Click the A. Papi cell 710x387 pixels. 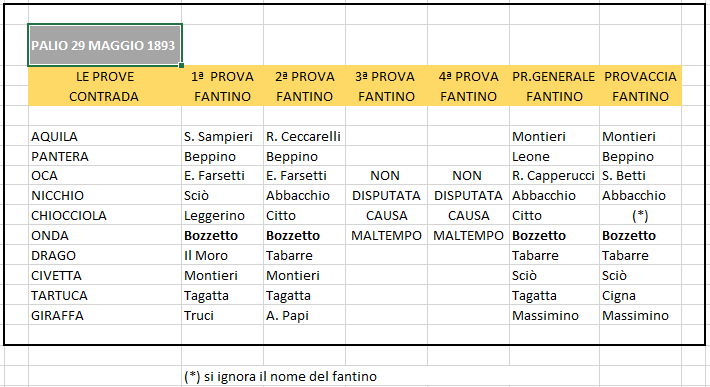pos(304,315)
